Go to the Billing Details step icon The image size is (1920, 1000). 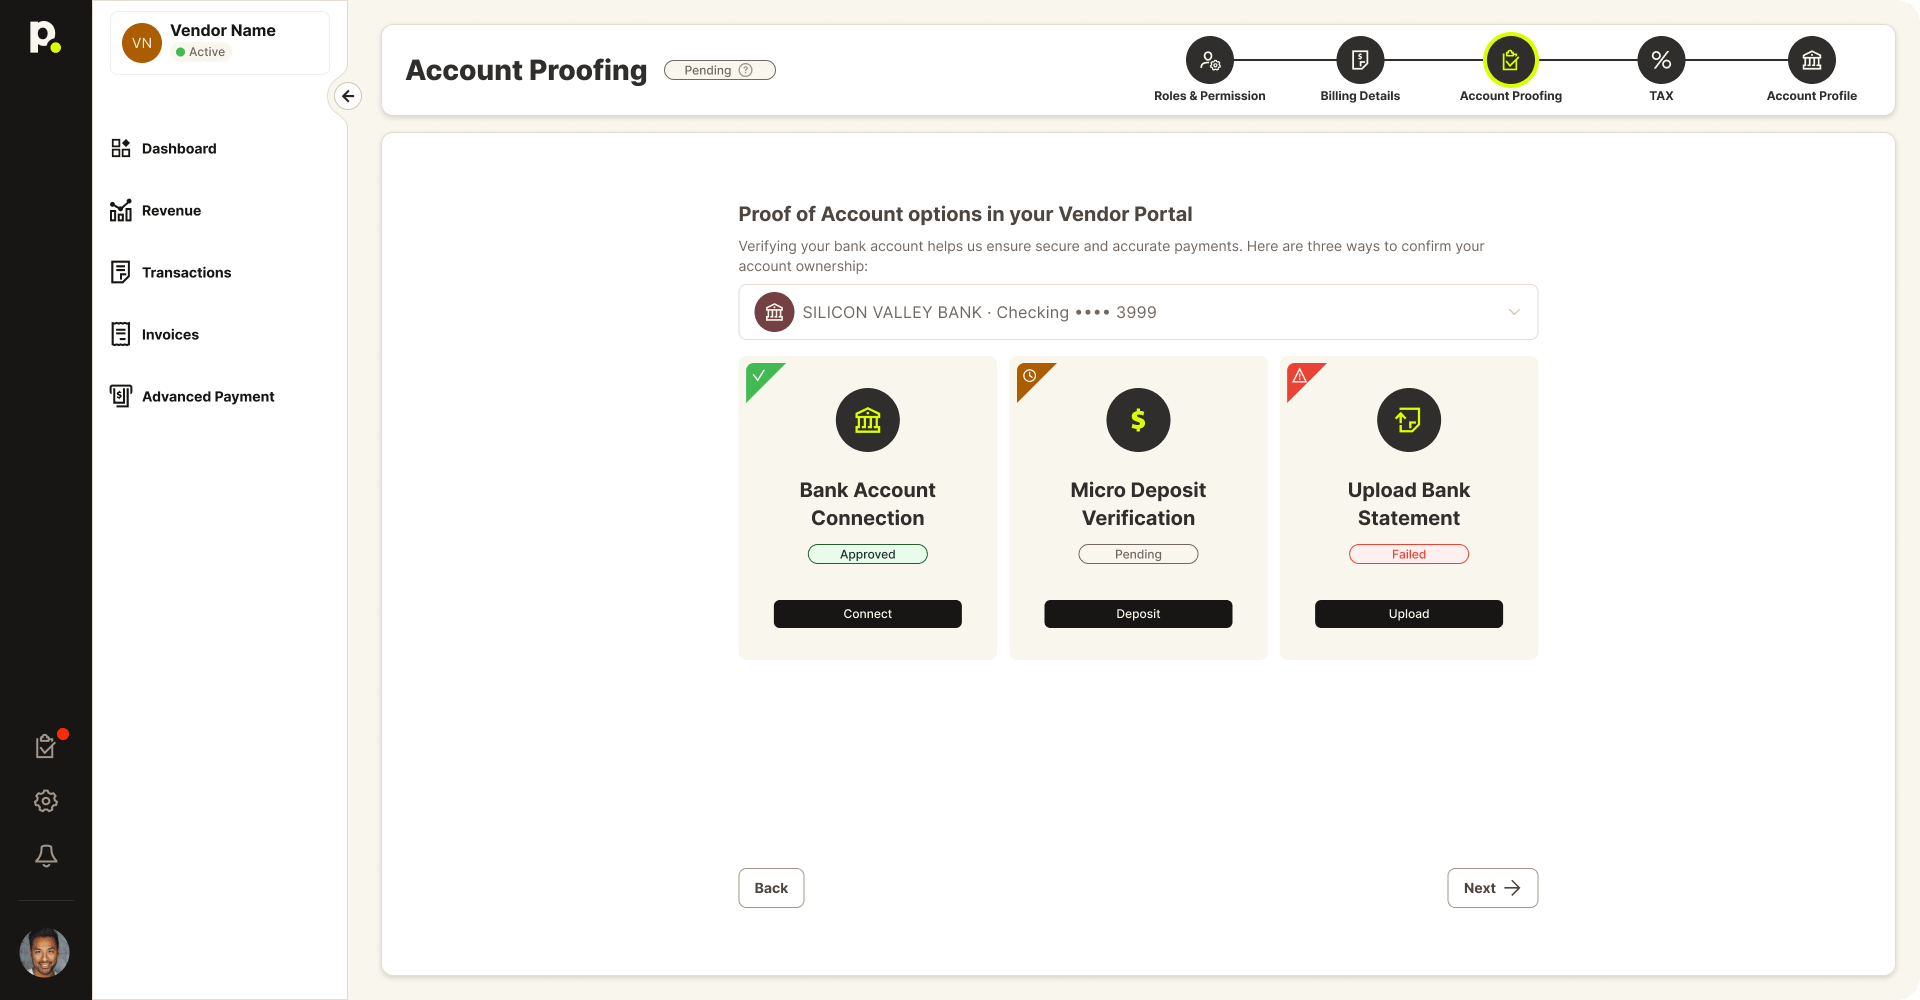(1360, 61)
